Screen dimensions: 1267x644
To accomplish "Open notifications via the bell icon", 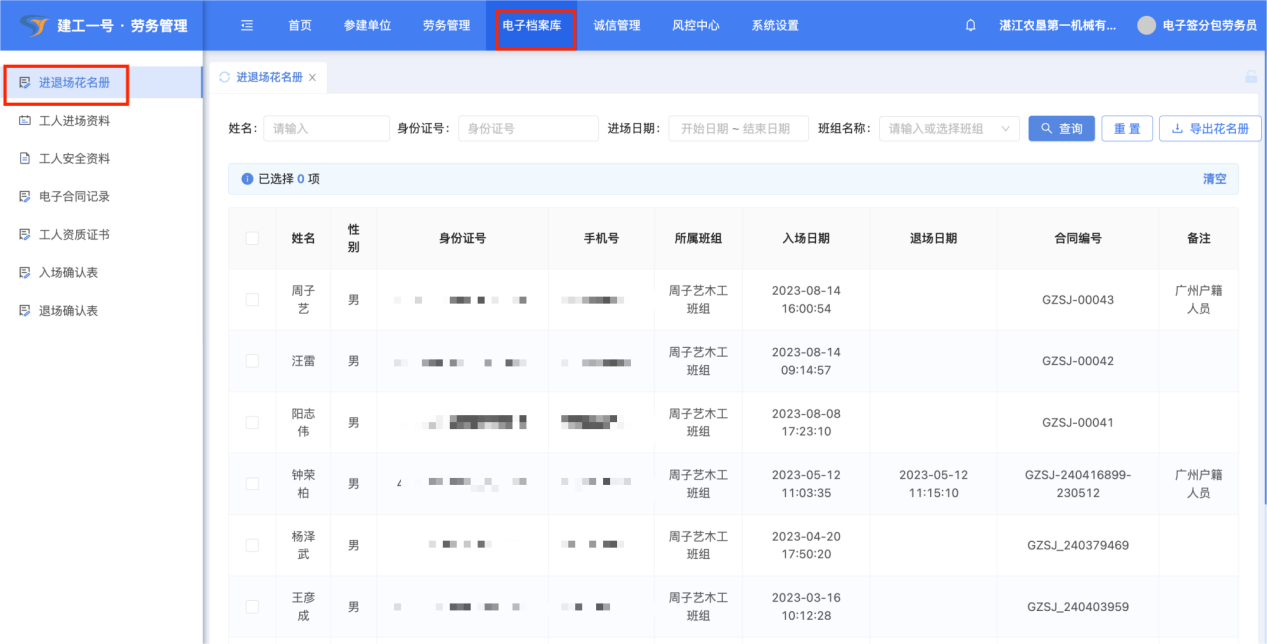I will pos(970,26).
